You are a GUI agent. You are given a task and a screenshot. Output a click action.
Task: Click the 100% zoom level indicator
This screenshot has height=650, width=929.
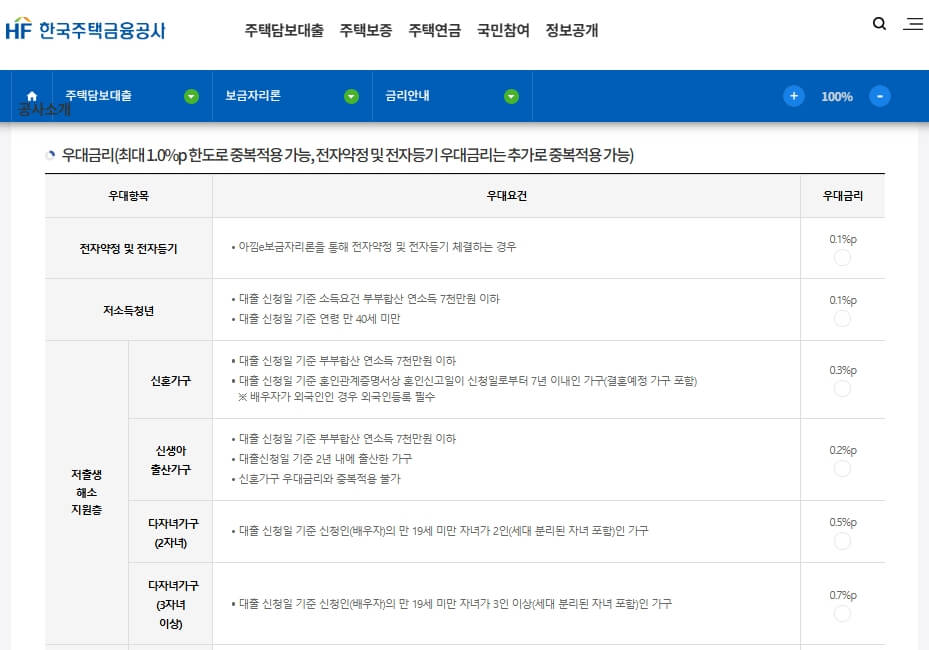click(837, 96)
